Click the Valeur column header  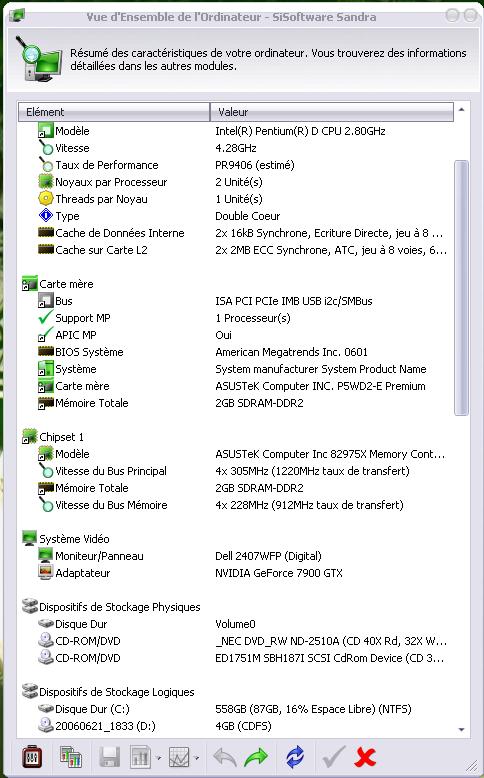click(332, 112)
